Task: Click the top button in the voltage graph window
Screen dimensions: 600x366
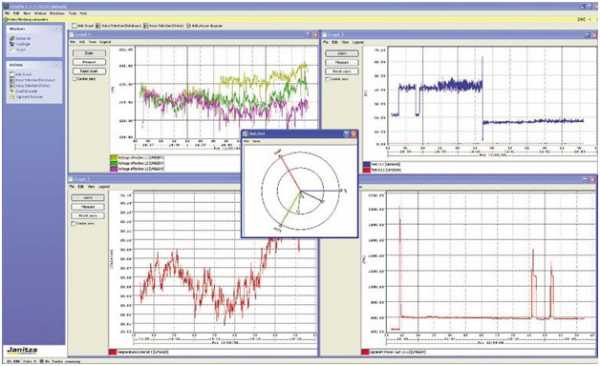Action: (89, 53)
